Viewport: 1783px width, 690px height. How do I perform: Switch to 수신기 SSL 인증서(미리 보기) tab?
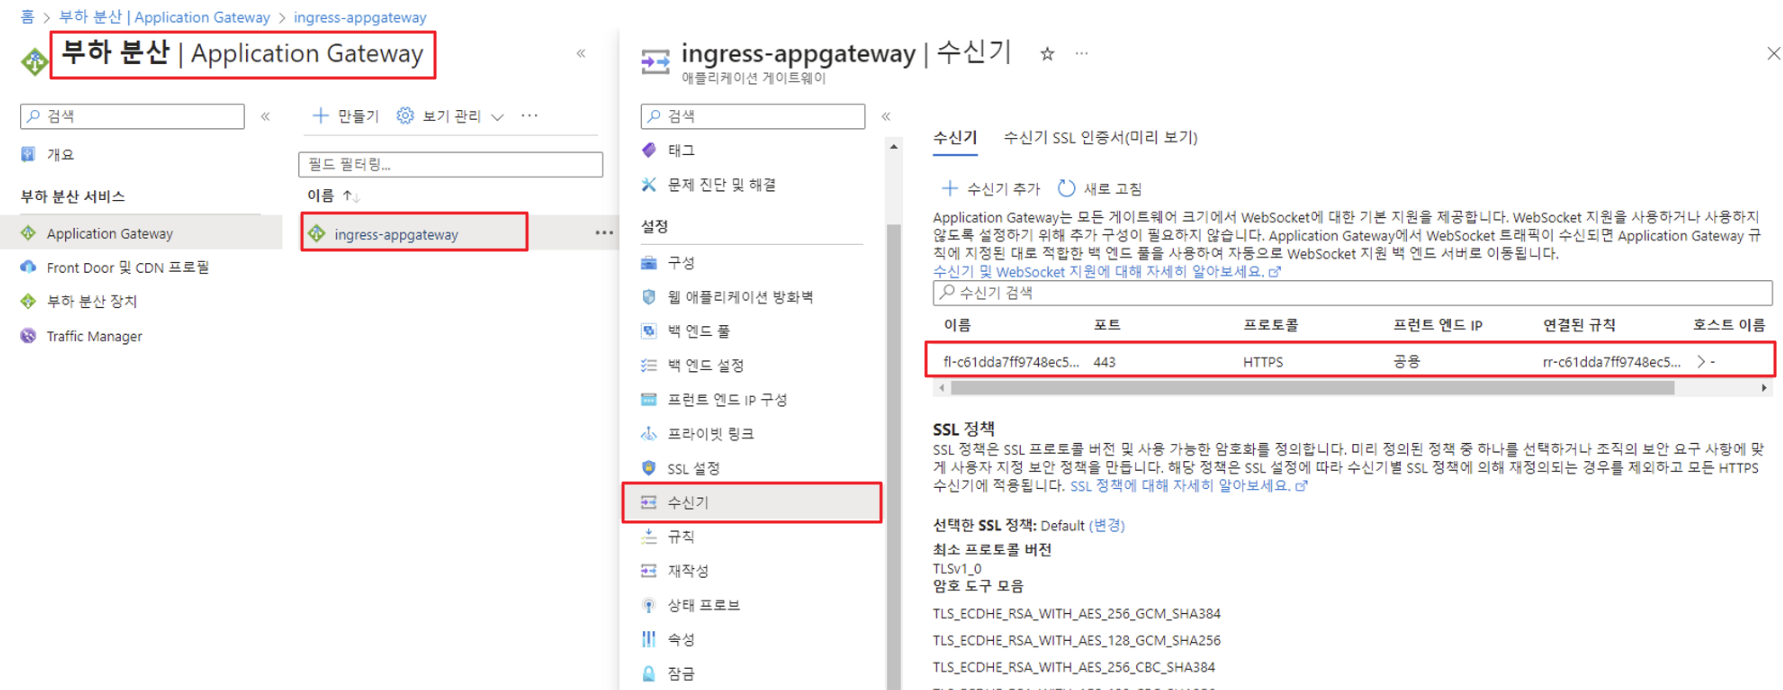pyautogui.click(x=1100, y=138)
